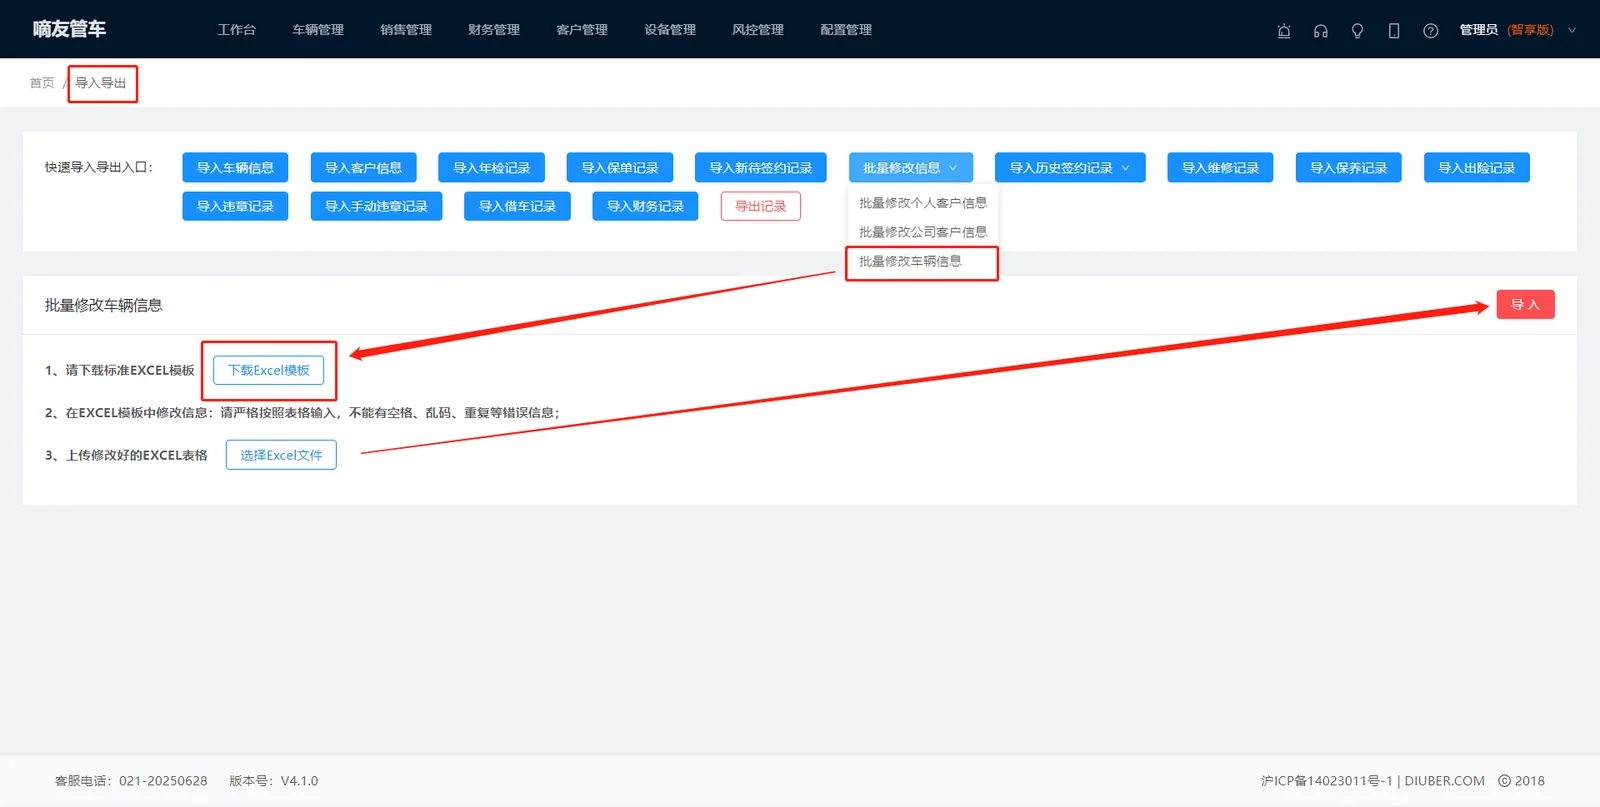
Task: Expand the 导入历史签约记录 dropdown button
Action: pyautogui.click(x=1070, y=168)
